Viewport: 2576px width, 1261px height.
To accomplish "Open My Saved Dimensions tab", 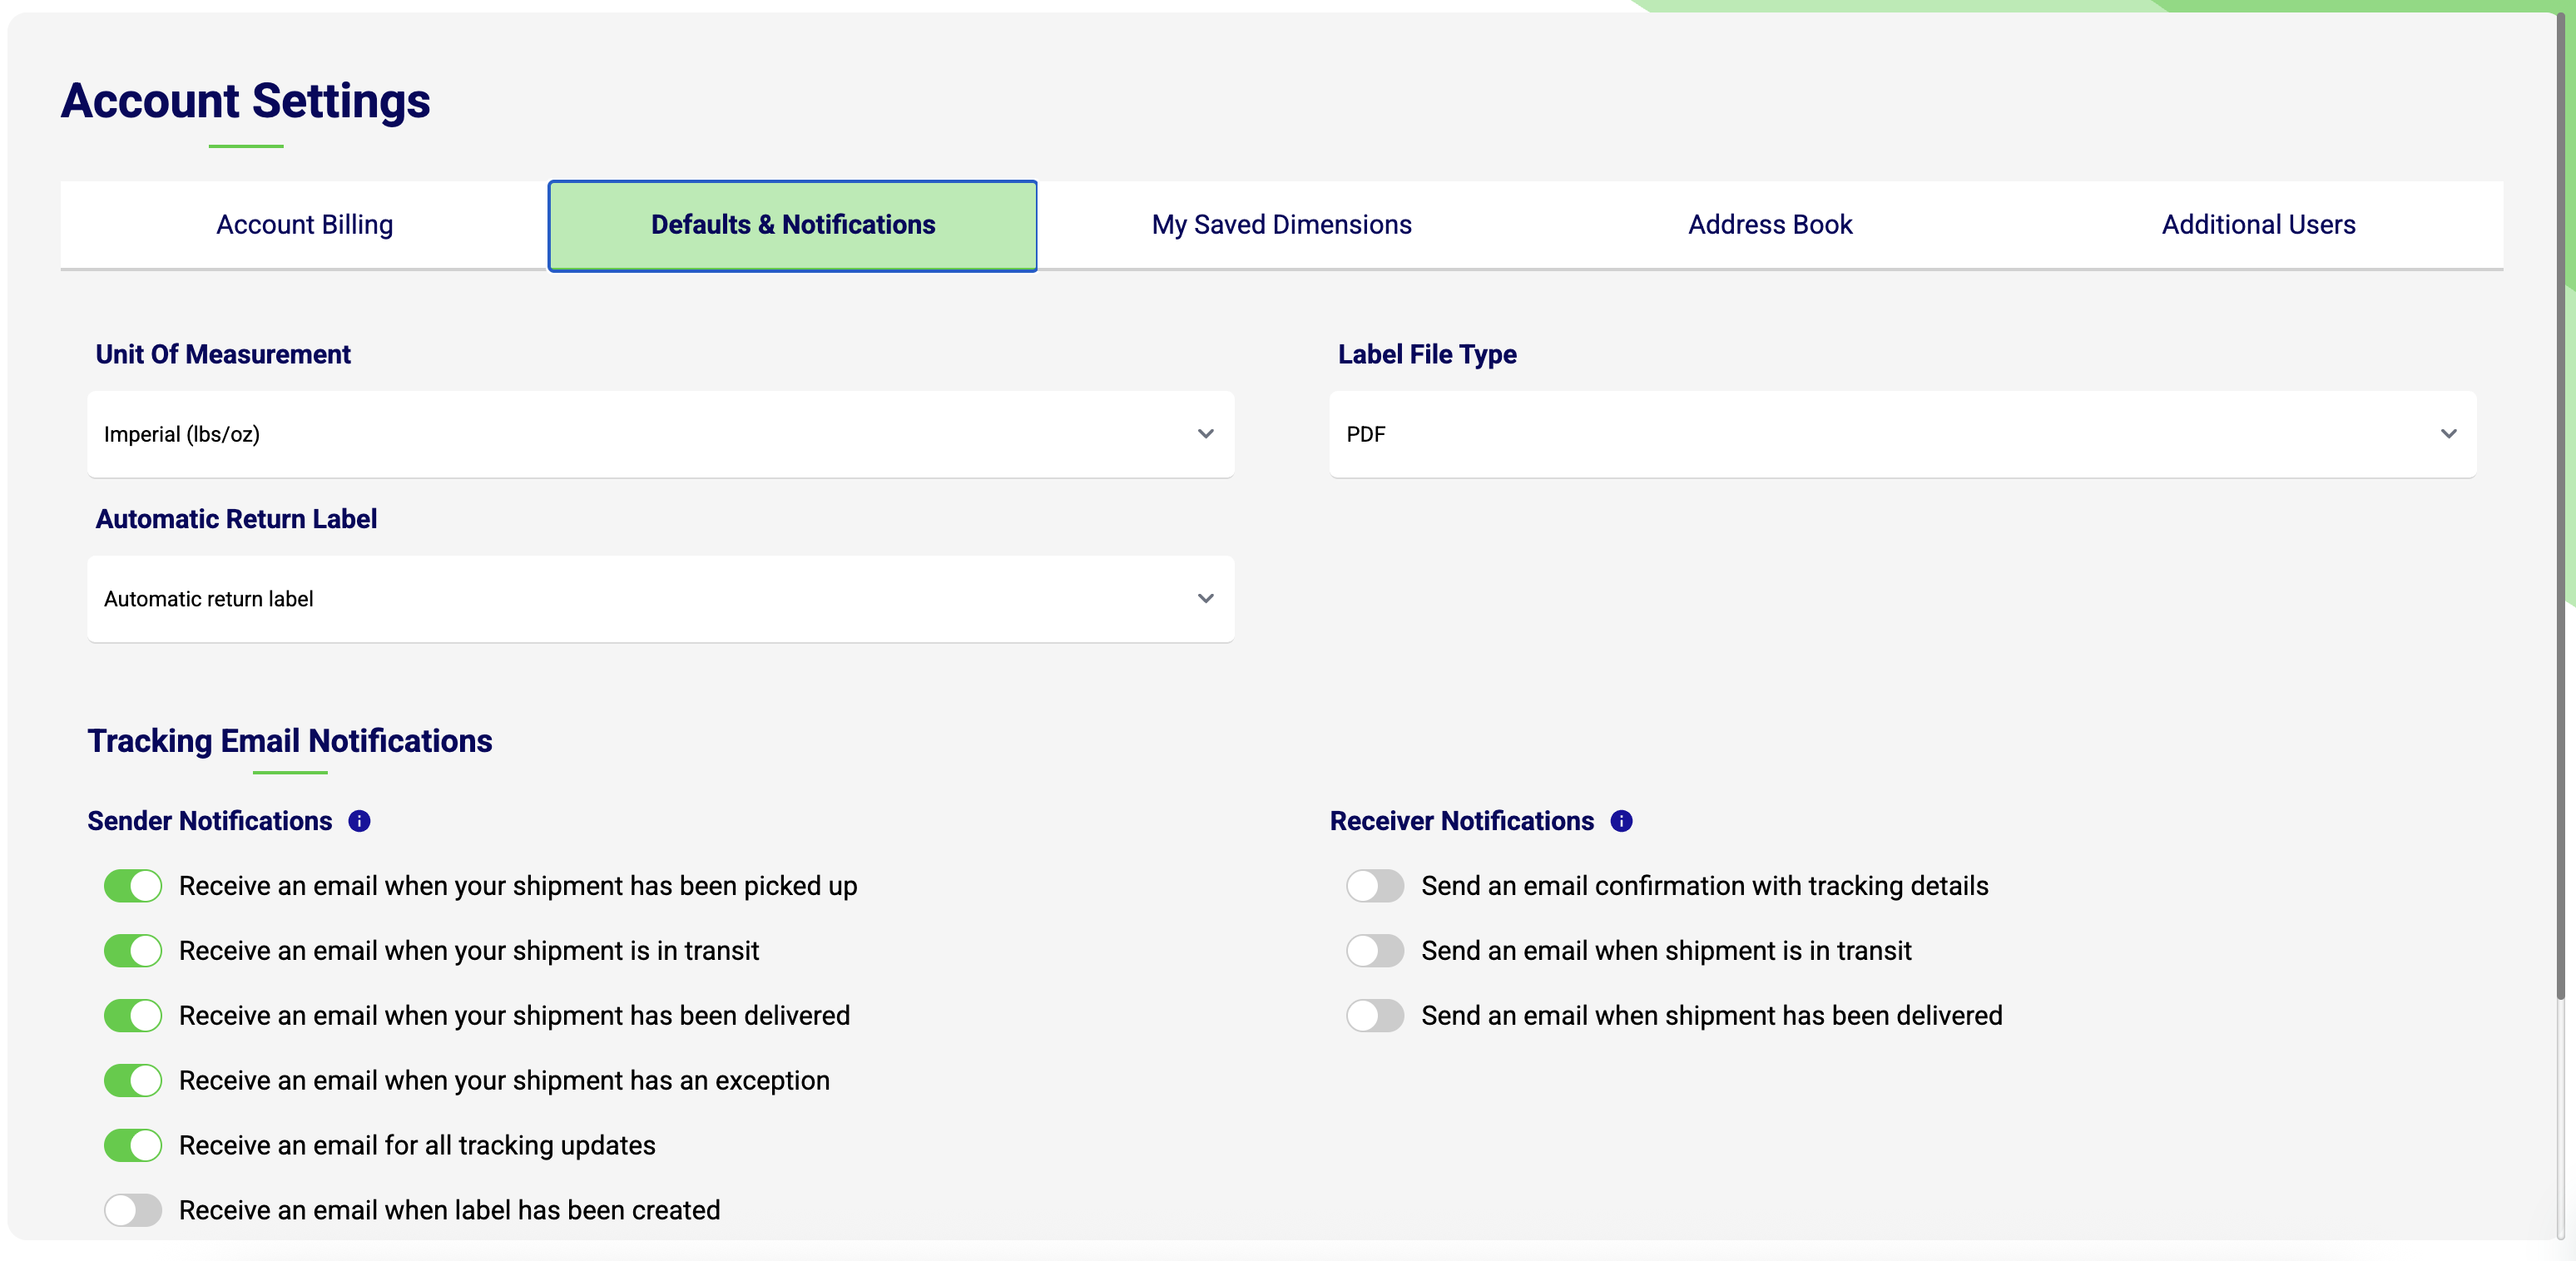I will click(x=1281, y=225).
